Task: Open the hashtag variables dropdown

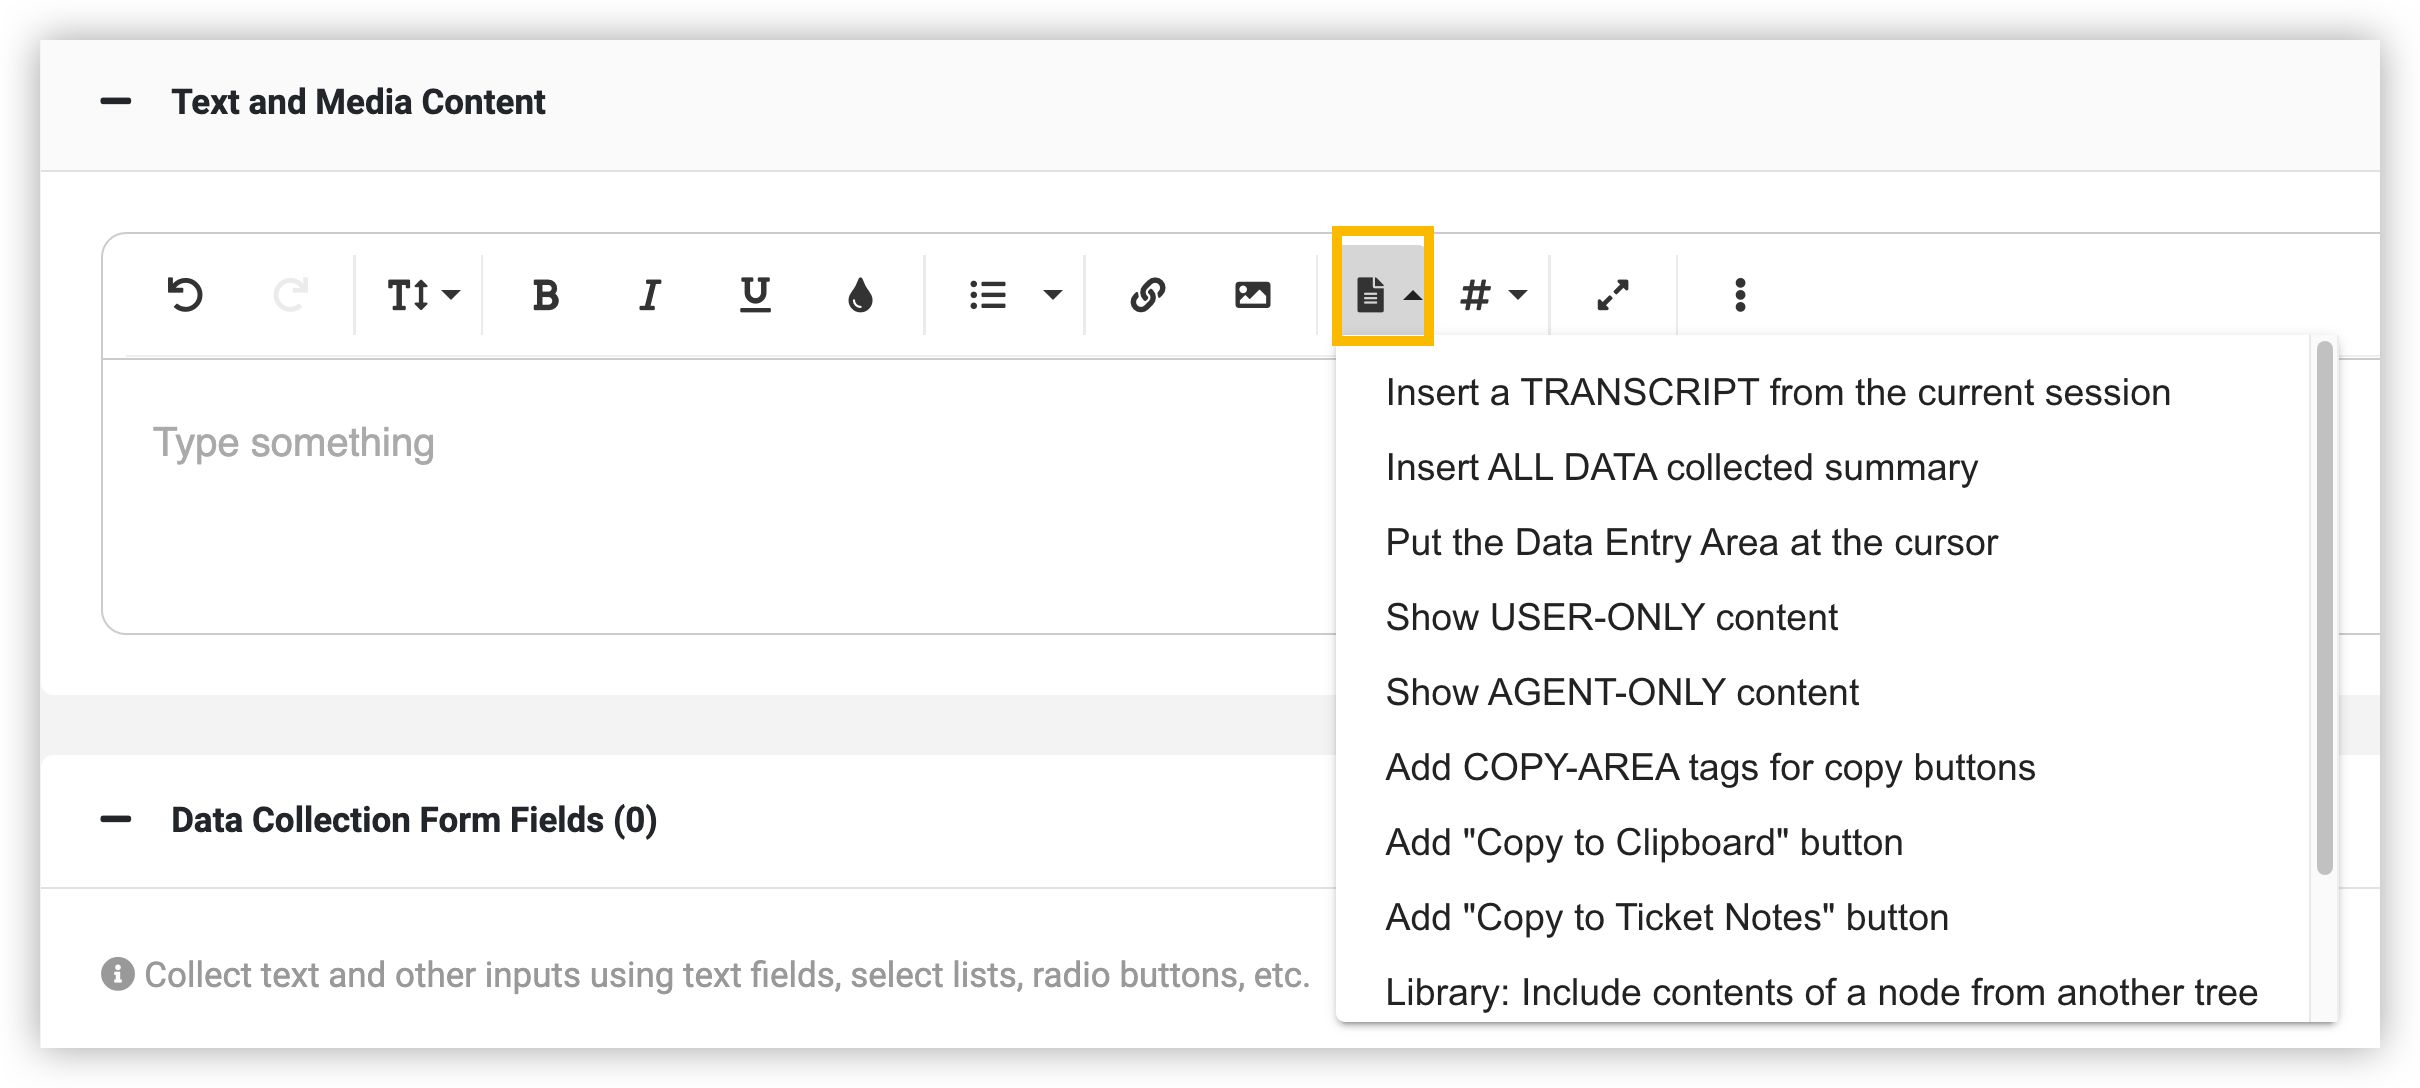Action: pos(1492,294)
